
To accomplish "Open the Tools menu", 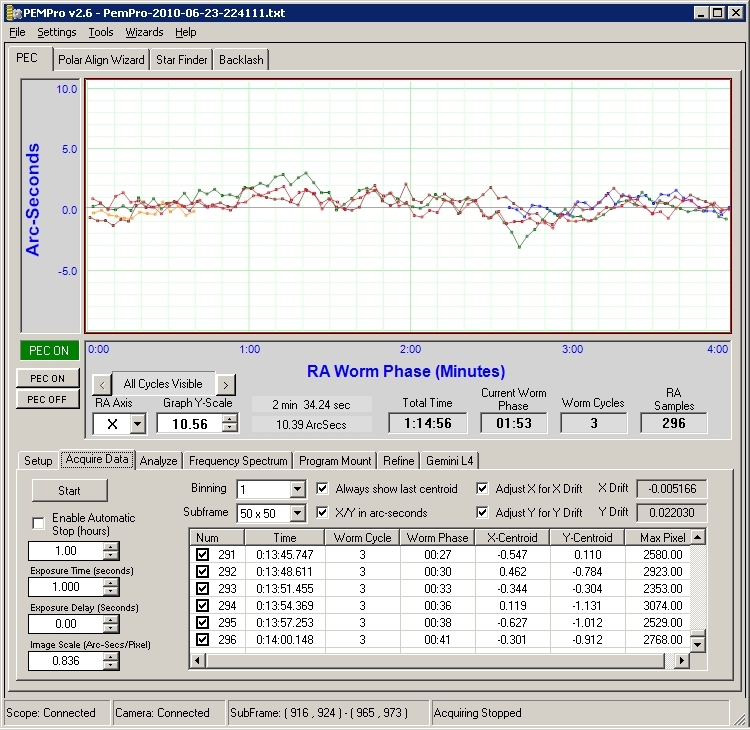I will (x=101, y=32).
